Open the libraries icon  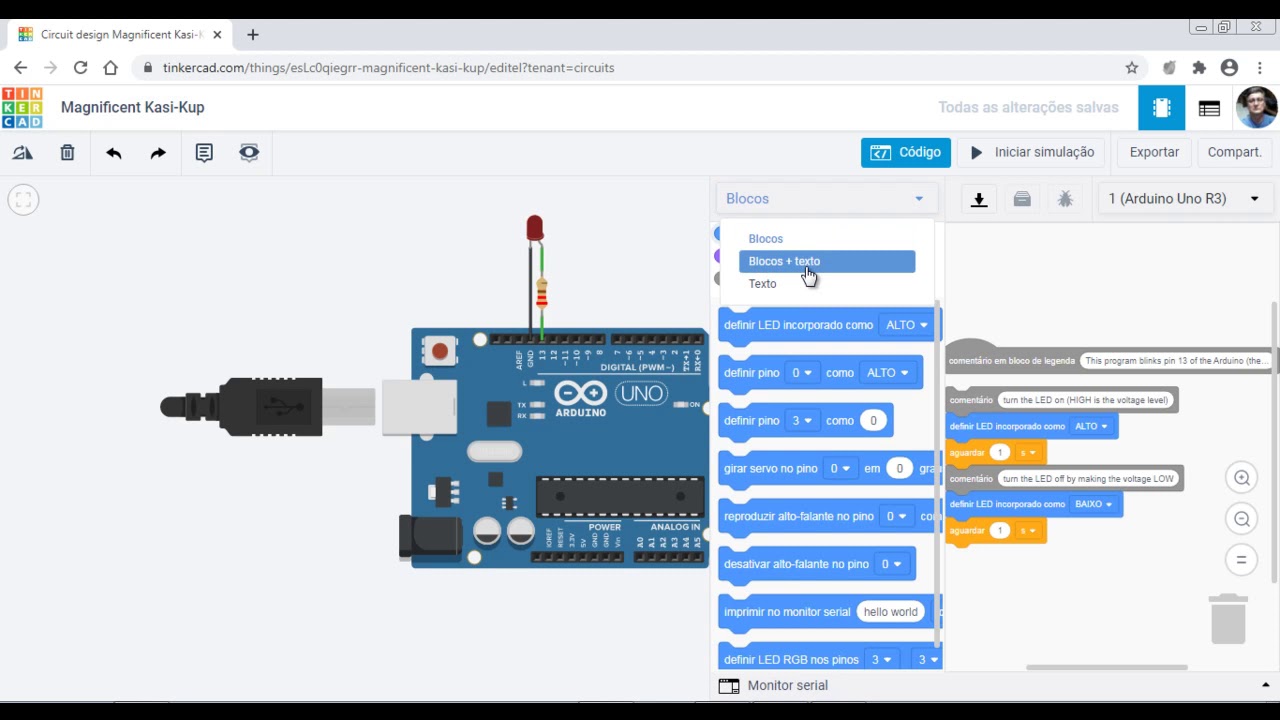pos(1022,199)
